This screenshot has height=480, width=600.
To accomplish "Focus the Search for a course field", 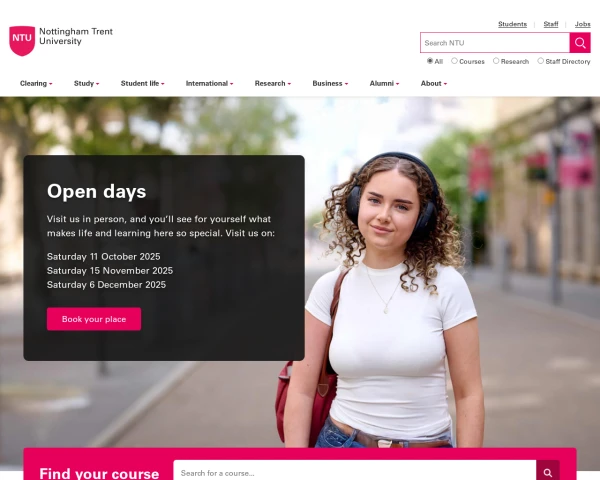I will click(355, 472).
